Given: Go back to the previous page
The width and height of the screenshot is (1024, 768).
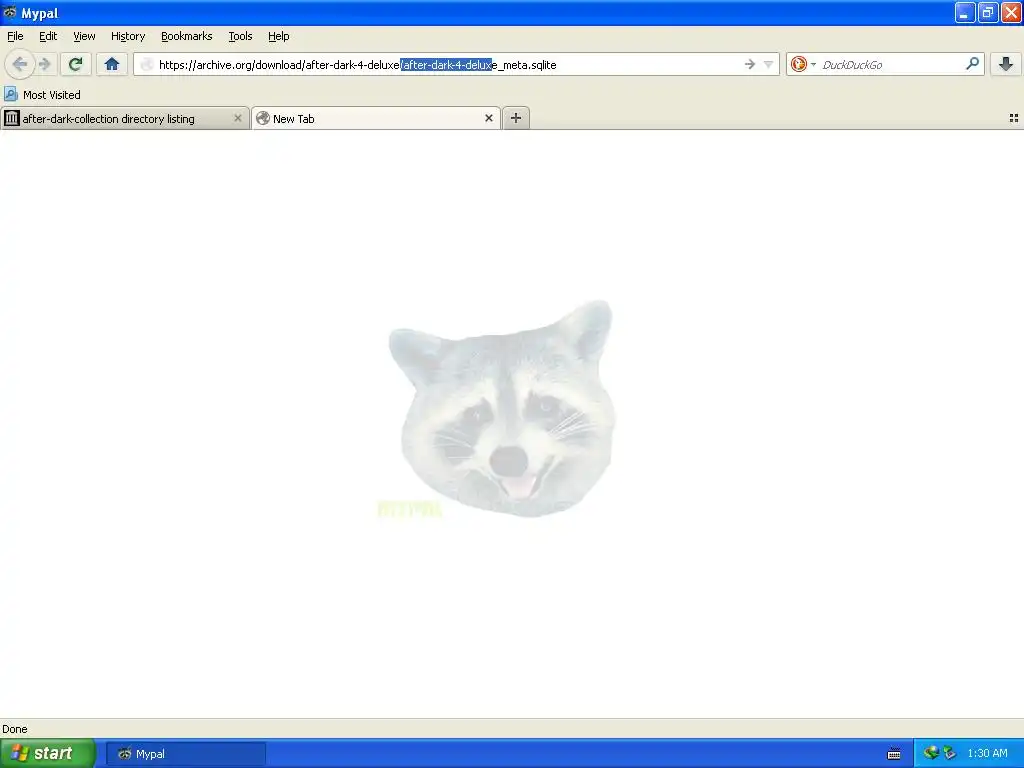Looking at the screenshot, I should click(20, 64).
